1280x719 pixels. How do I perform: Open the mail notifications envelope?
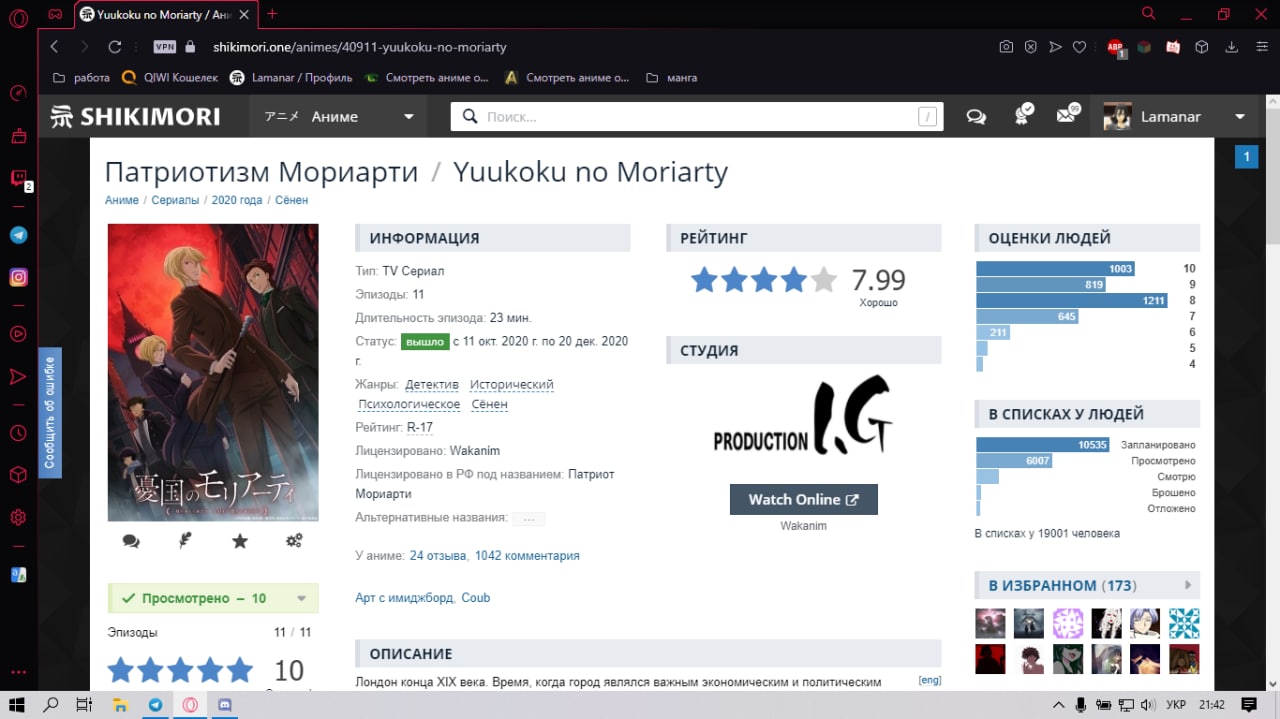click(1067, 115)
